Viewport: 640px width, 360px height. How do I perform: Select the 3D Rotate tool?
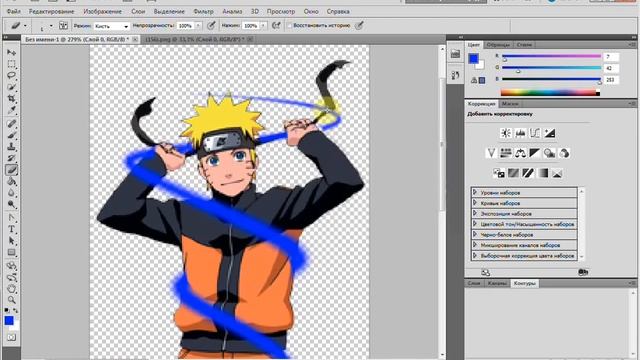pyautogui.click(x=11, y=266)
